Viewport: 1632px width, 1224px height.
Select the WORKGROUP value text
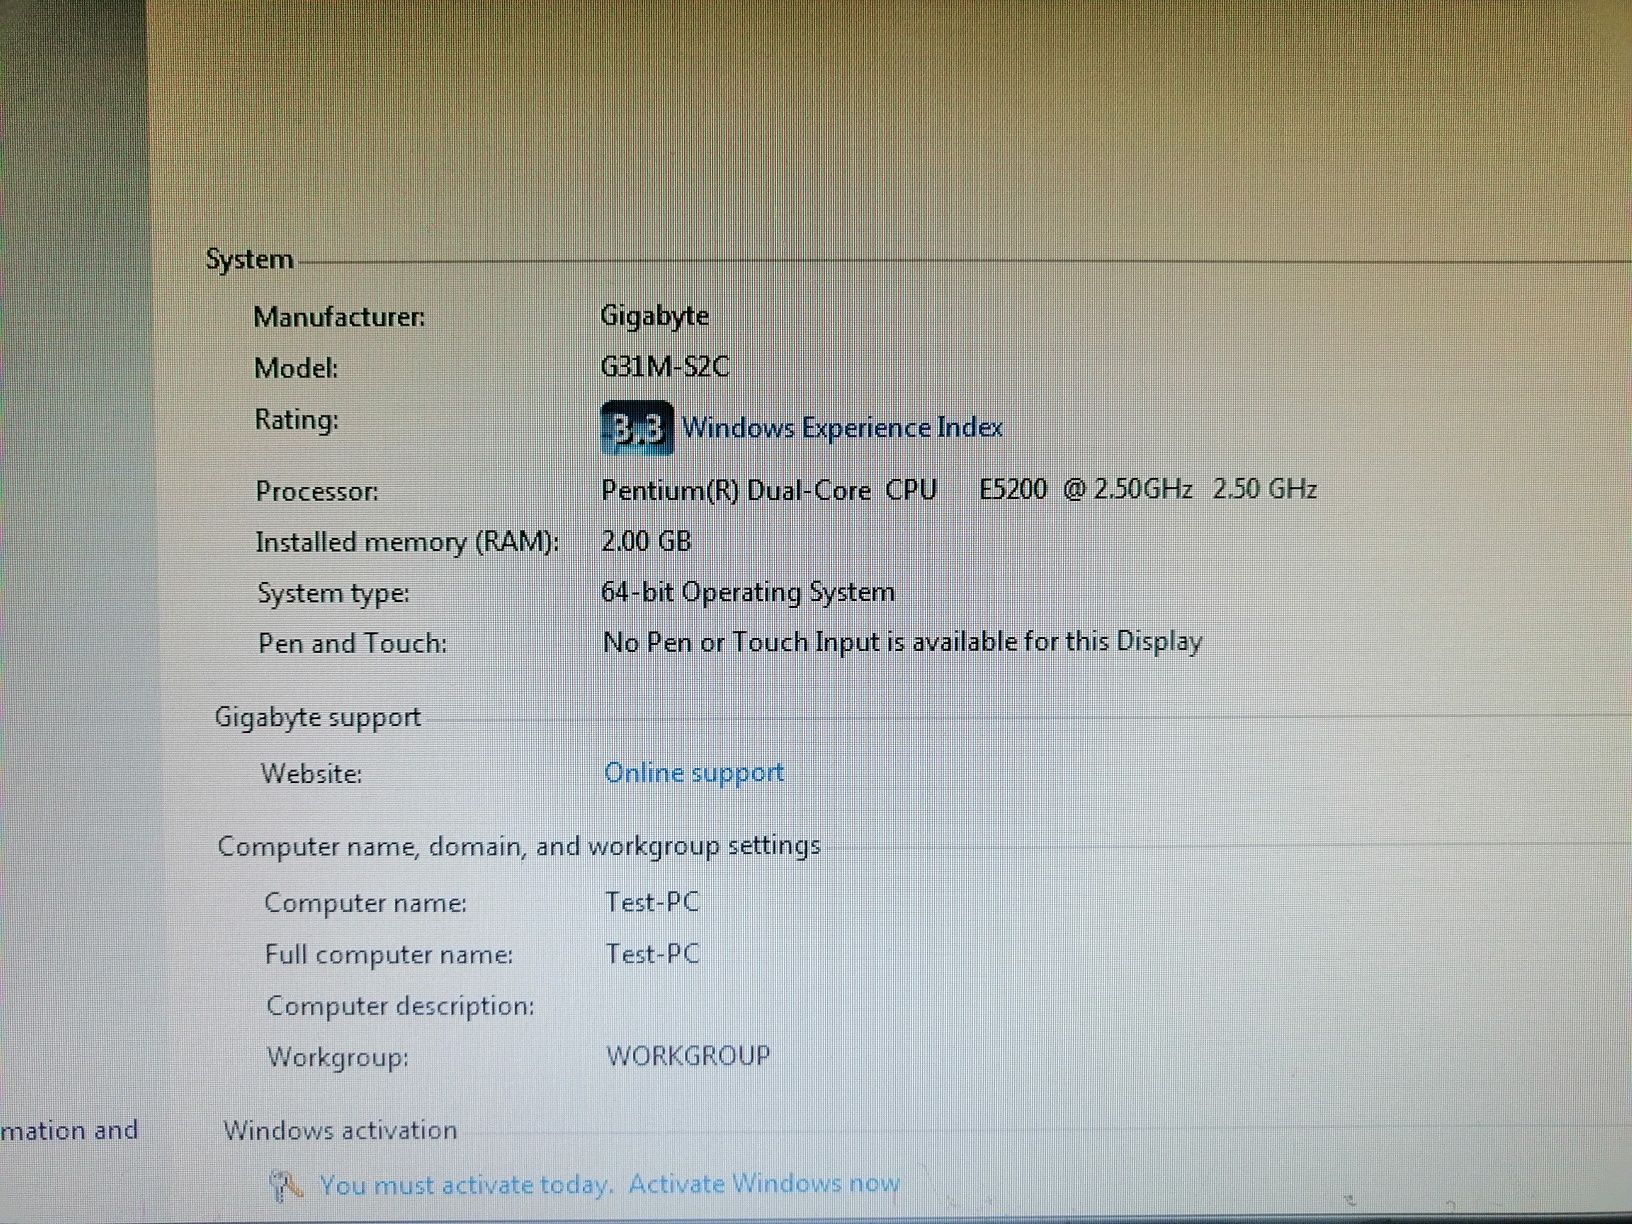688,1056
